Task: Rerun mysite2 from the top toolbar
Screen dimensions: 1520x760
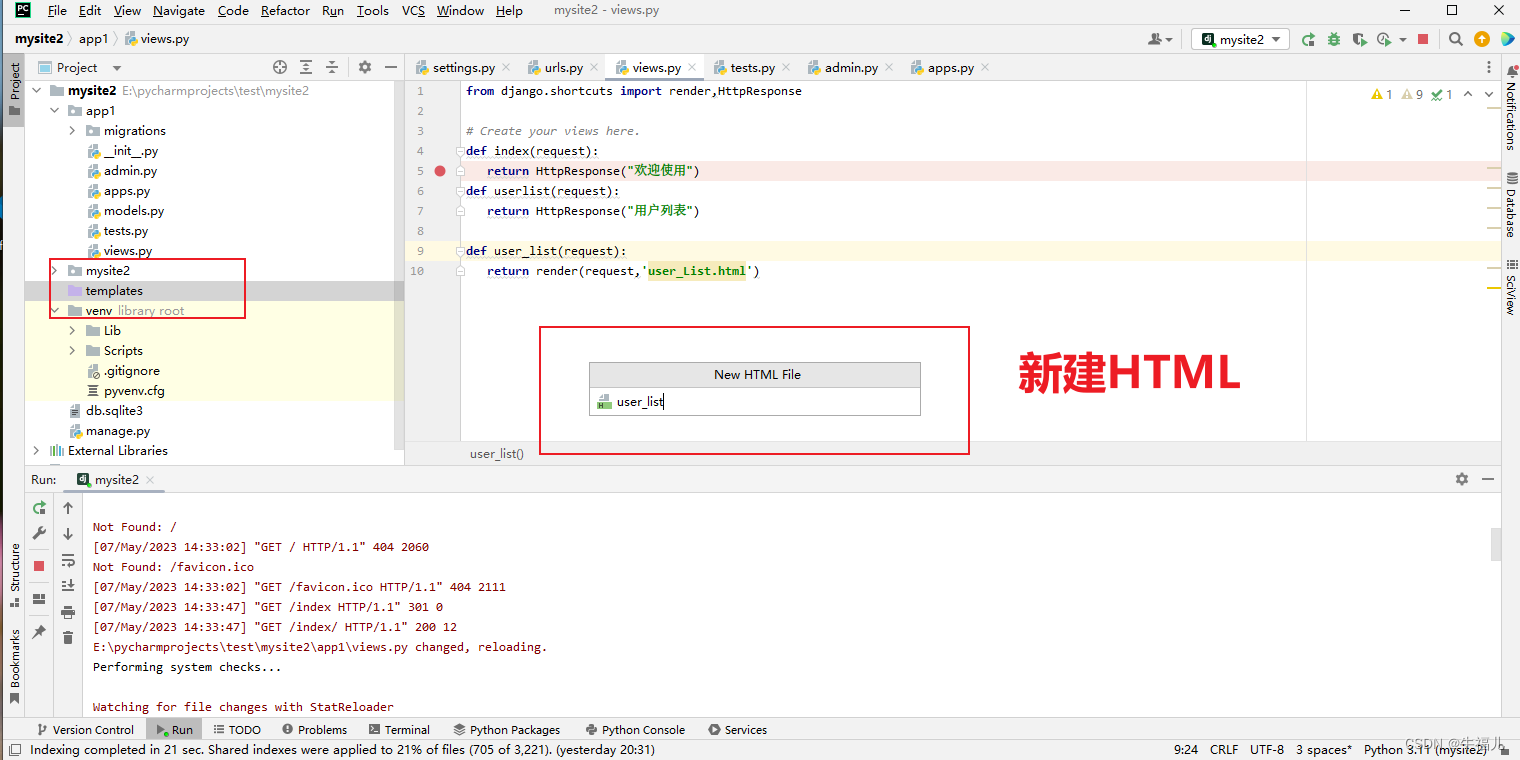Action: [1308, 39]
